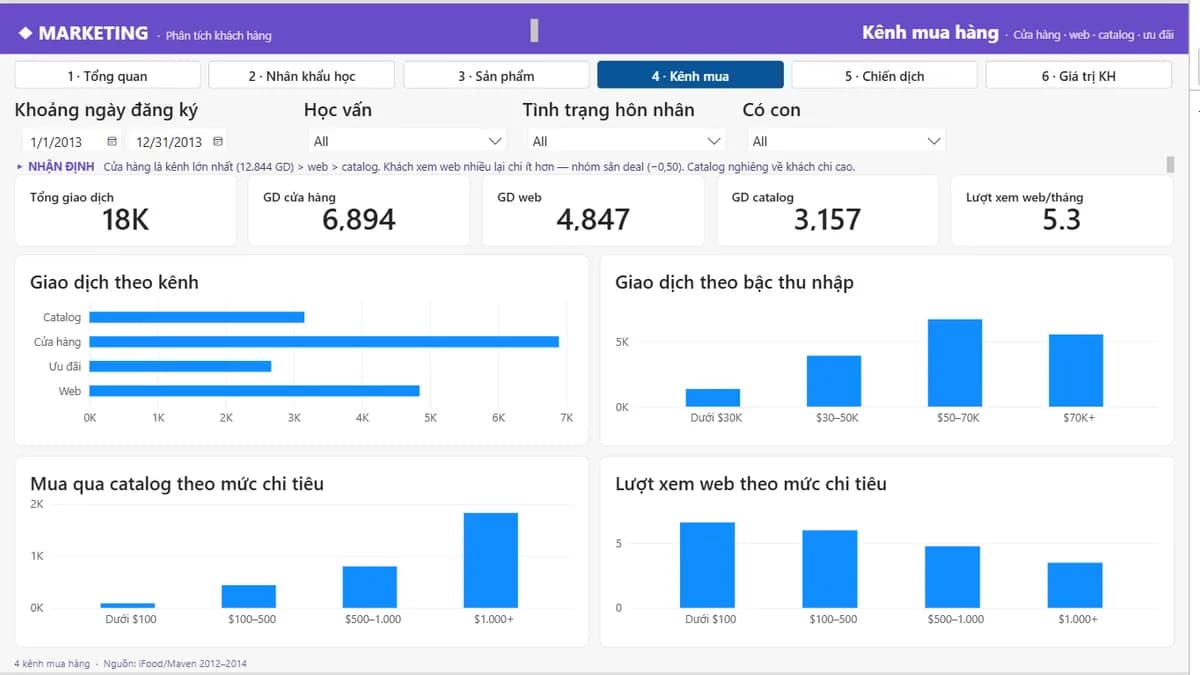Screen dimensions: 1200x675
Task: Select the GD cửa hàng 6,894 card
Action: pos(359,210)
